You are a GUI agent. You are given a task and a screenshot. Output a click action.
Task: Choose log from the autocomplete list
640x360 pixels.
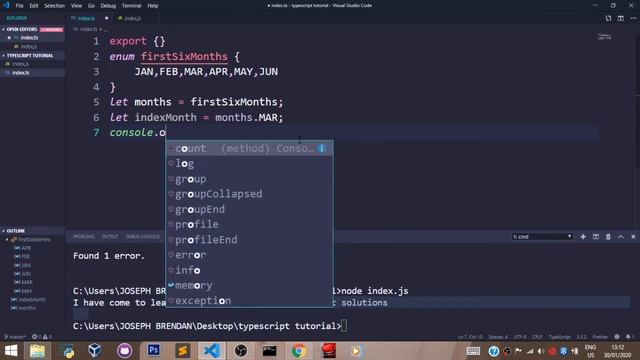pyautogui.click(x=249, y=164)
